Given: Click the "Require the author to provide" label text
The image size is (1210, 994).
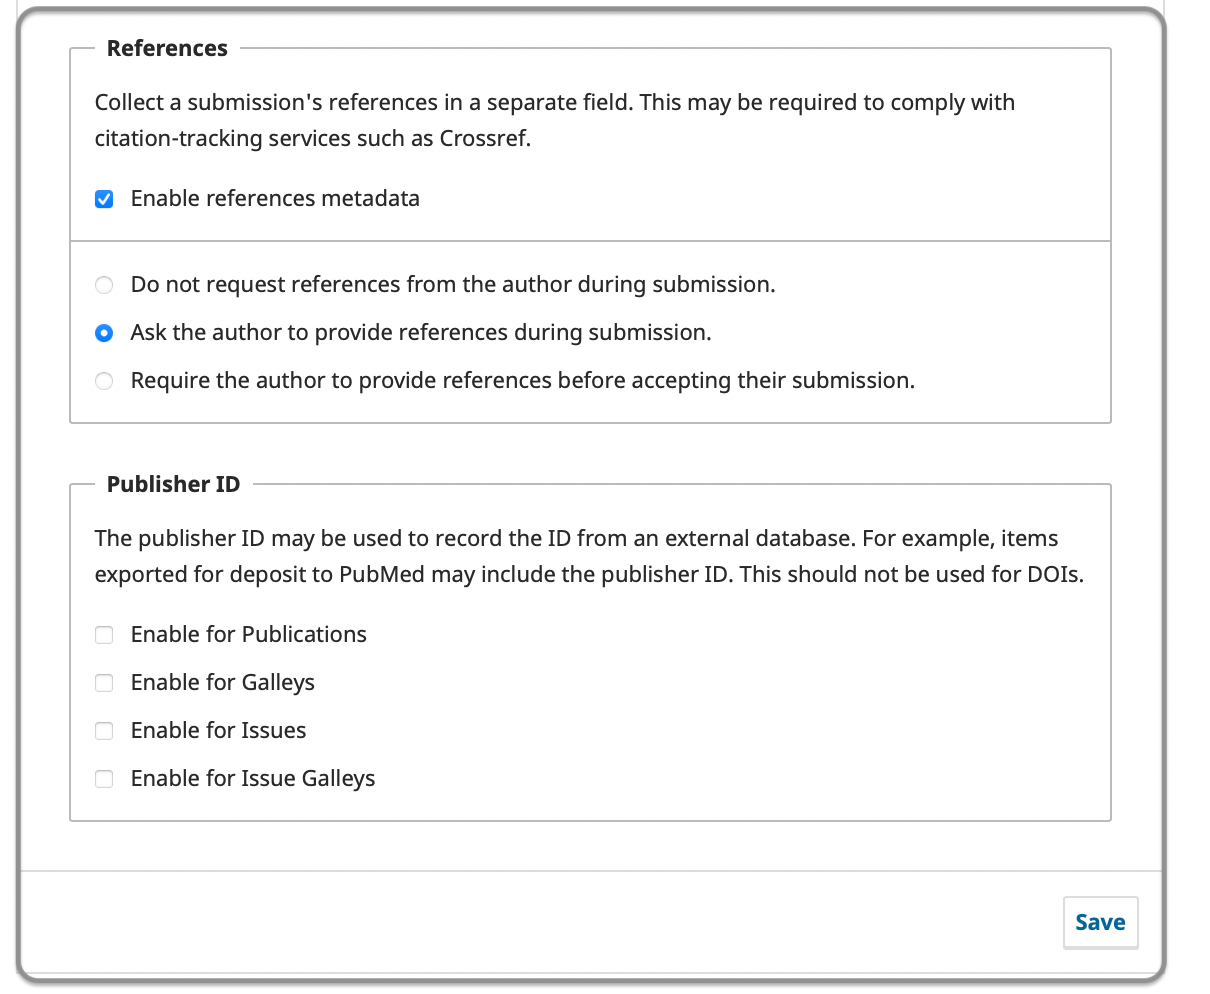Looking at the screenshot, I should click(522, 380).
